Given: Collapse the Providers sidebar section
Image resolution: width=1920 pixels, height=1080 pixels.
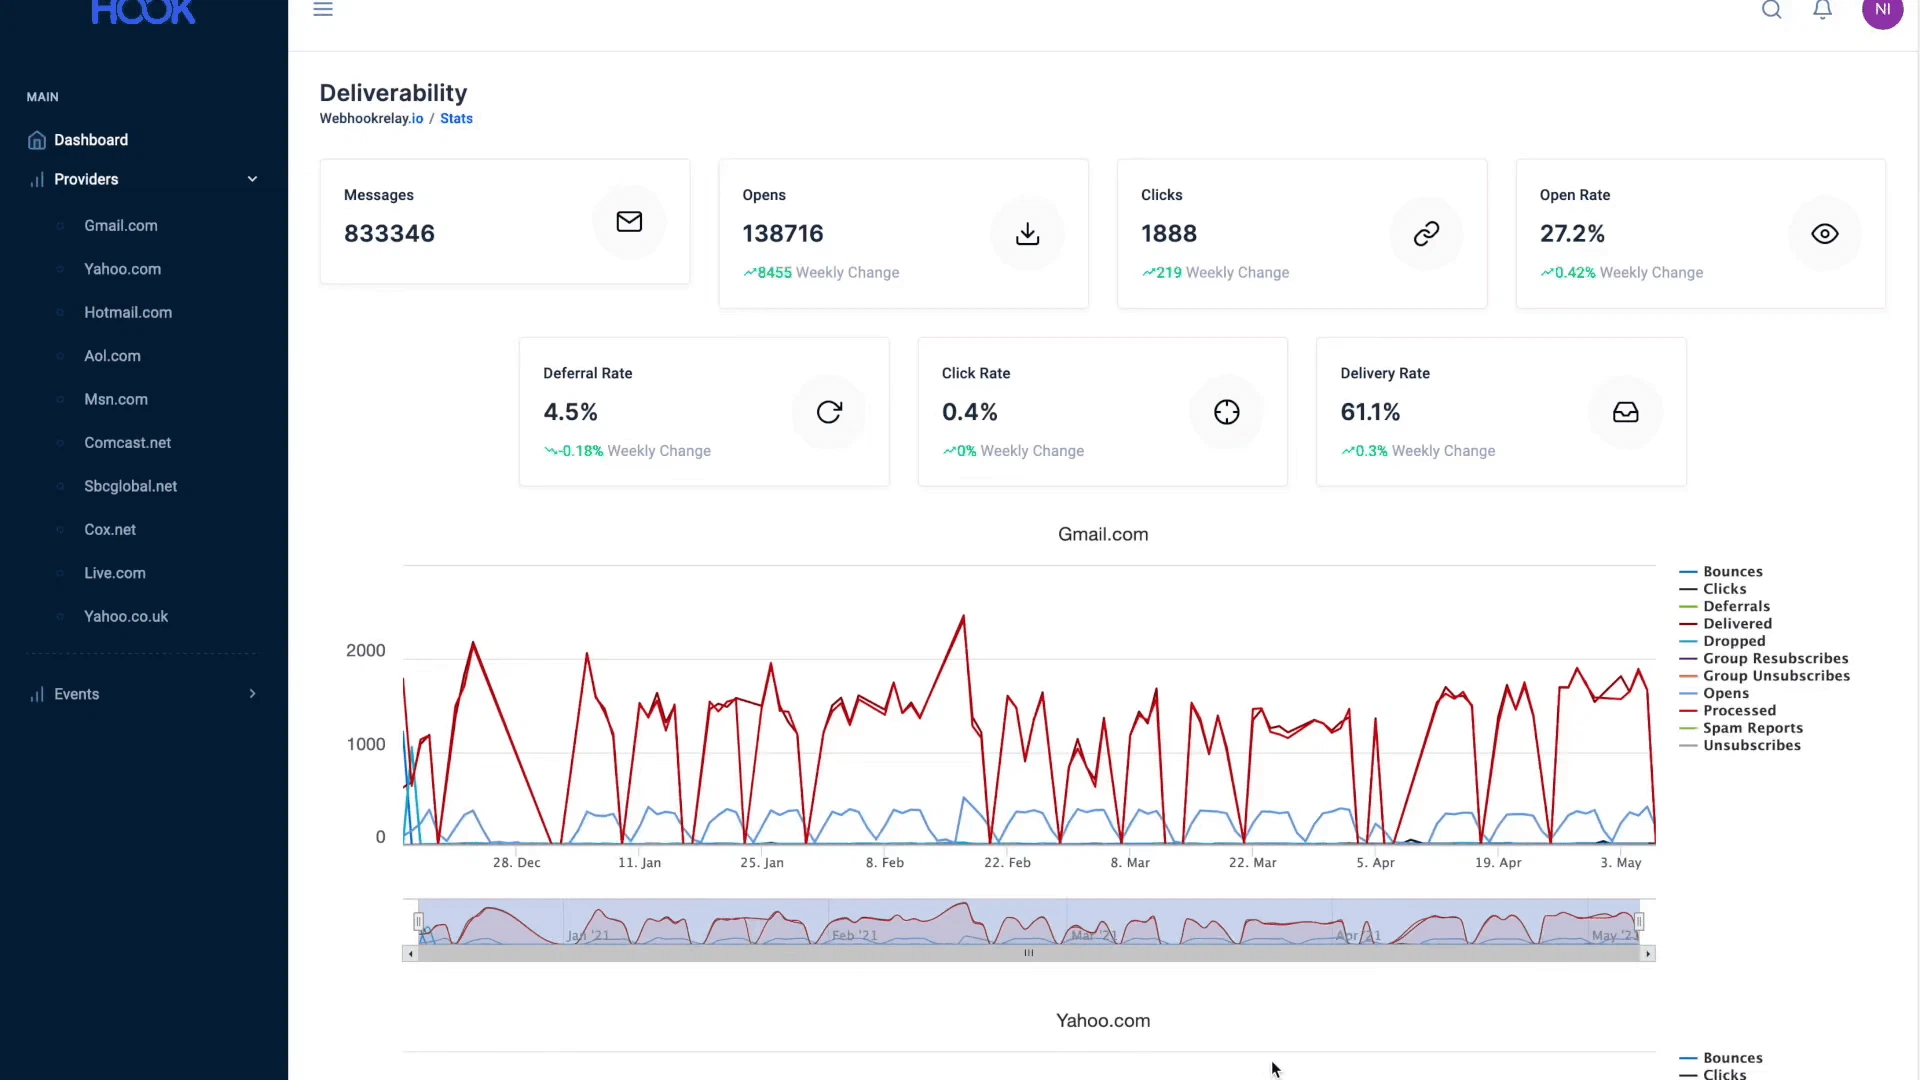Looking at the screenshot, I should pyautogui.click(x=252, y=180).
